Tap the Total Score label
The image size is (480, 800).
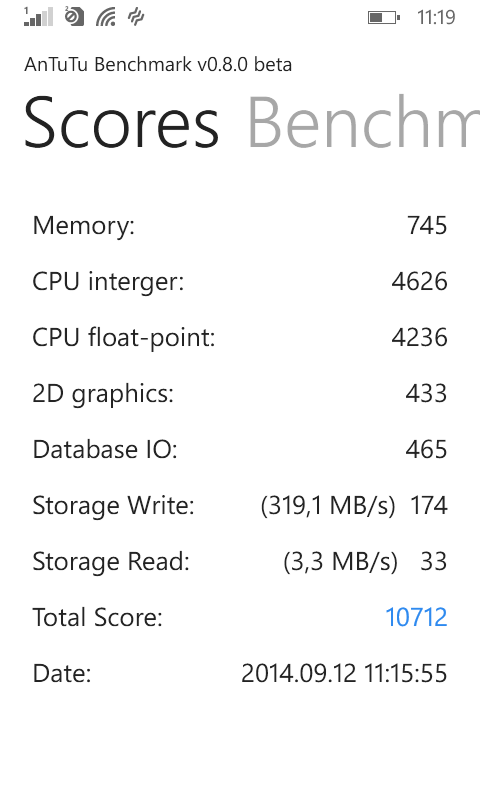click(97, 617)
